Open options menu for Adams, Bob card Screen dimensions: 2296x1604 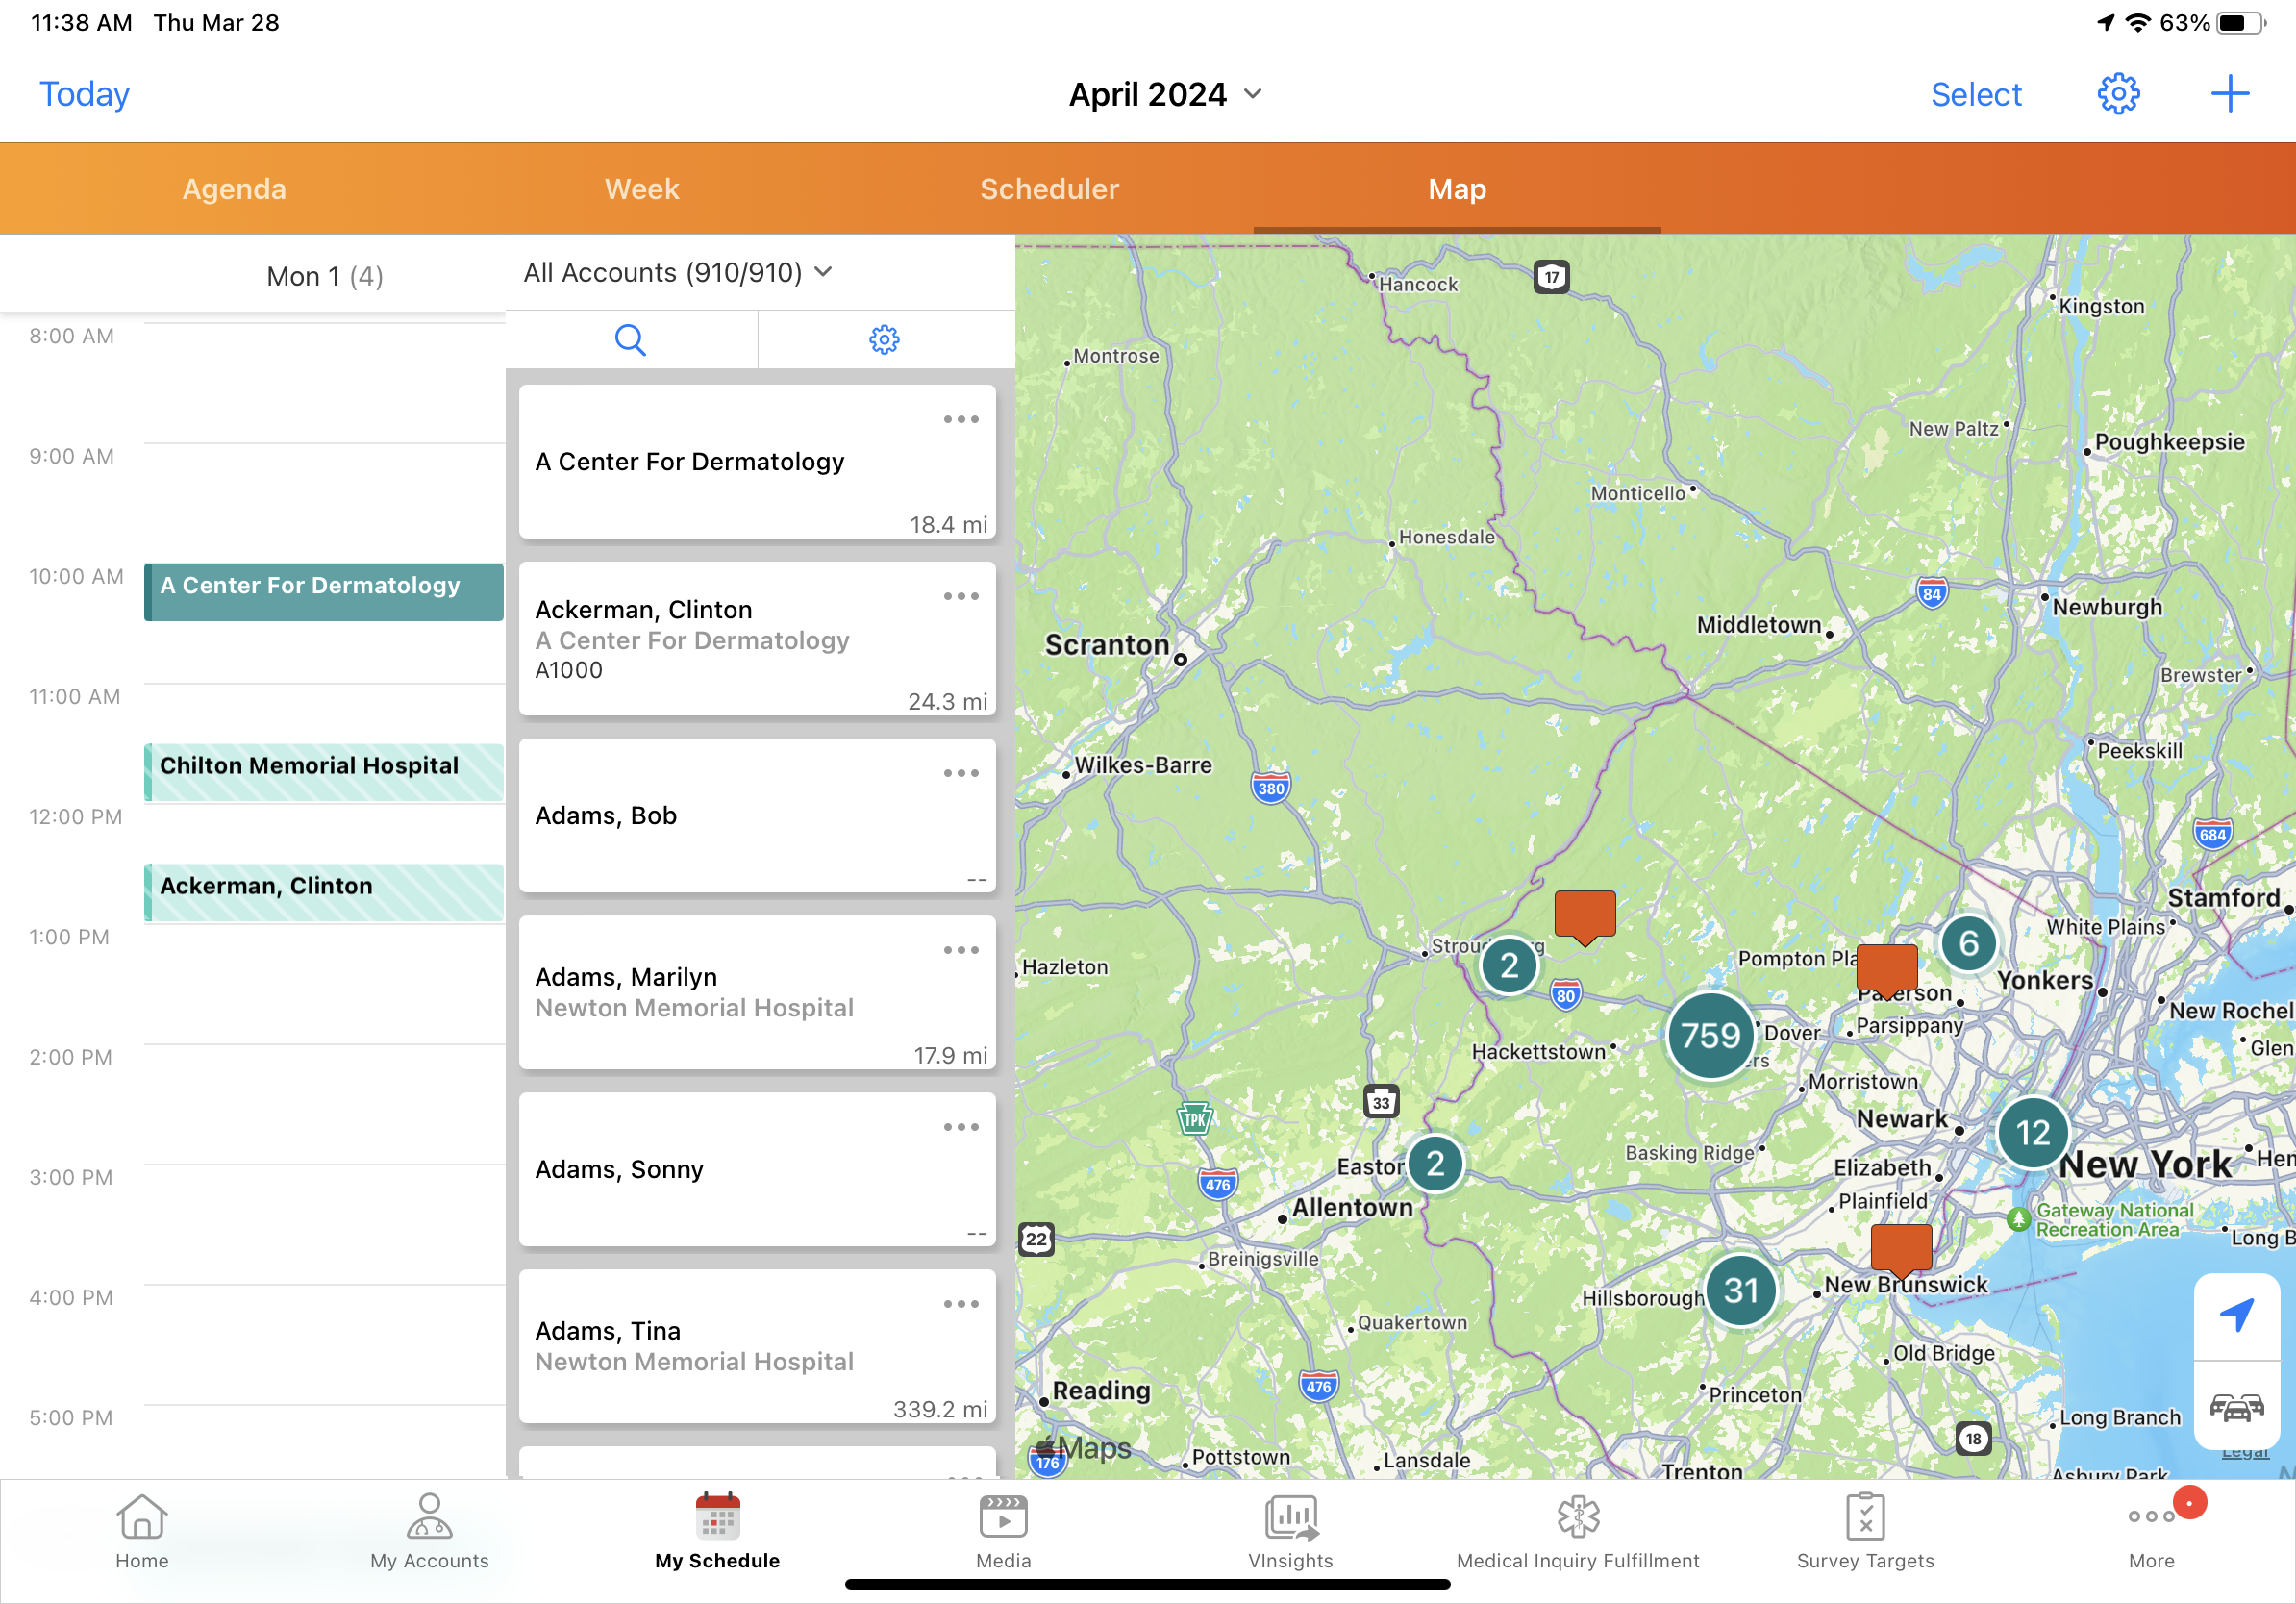click(x=960, y=773)
